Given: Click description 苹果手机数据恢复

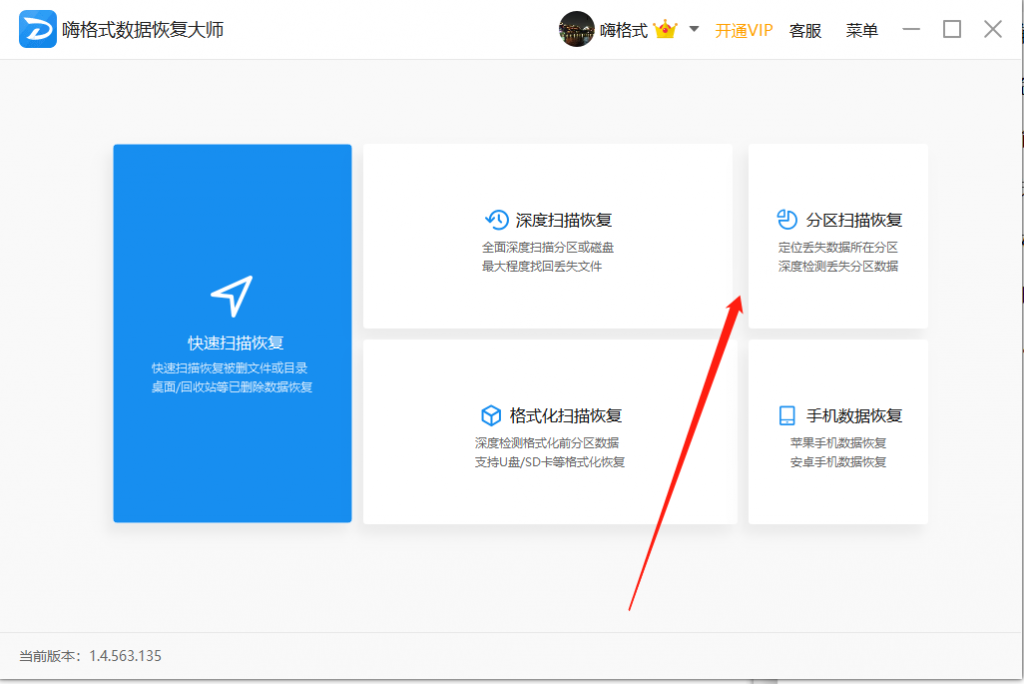Looking at the screenshot, I should pyautogui.click(x=838, y=443).
